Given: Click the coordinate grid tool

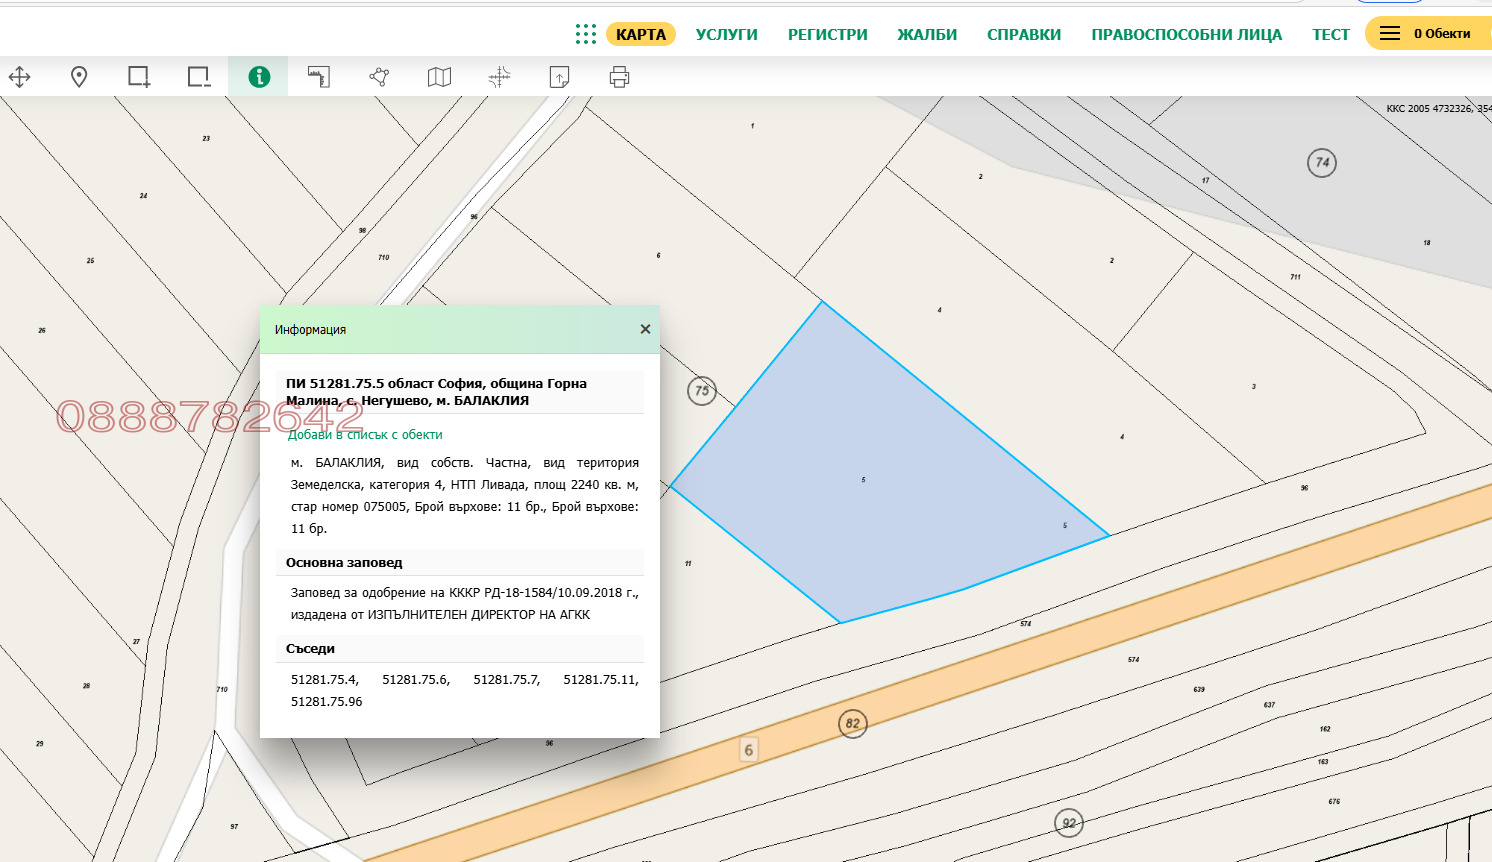Looking at the screenshot, I should click(x=499, y=77).
